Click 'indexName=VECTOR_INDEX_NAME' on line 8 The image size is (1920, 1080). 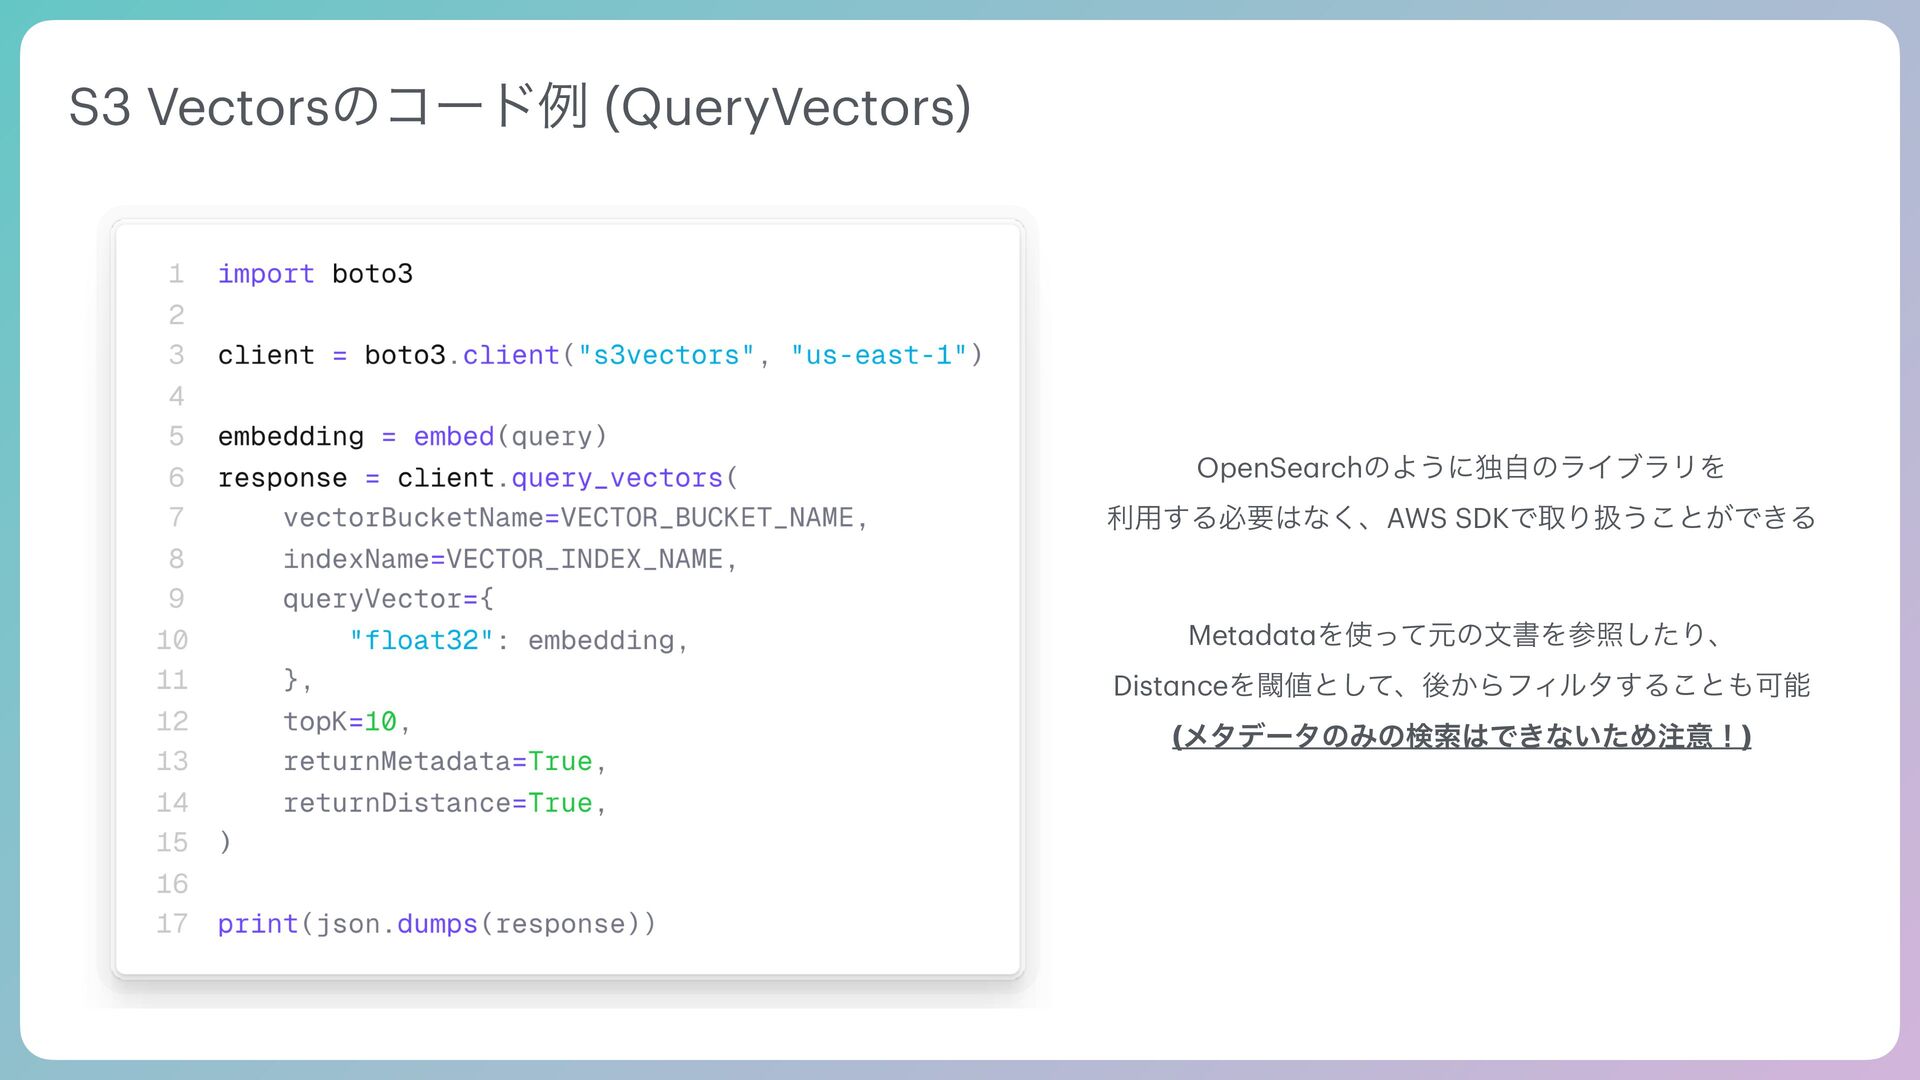pos(503,559)
